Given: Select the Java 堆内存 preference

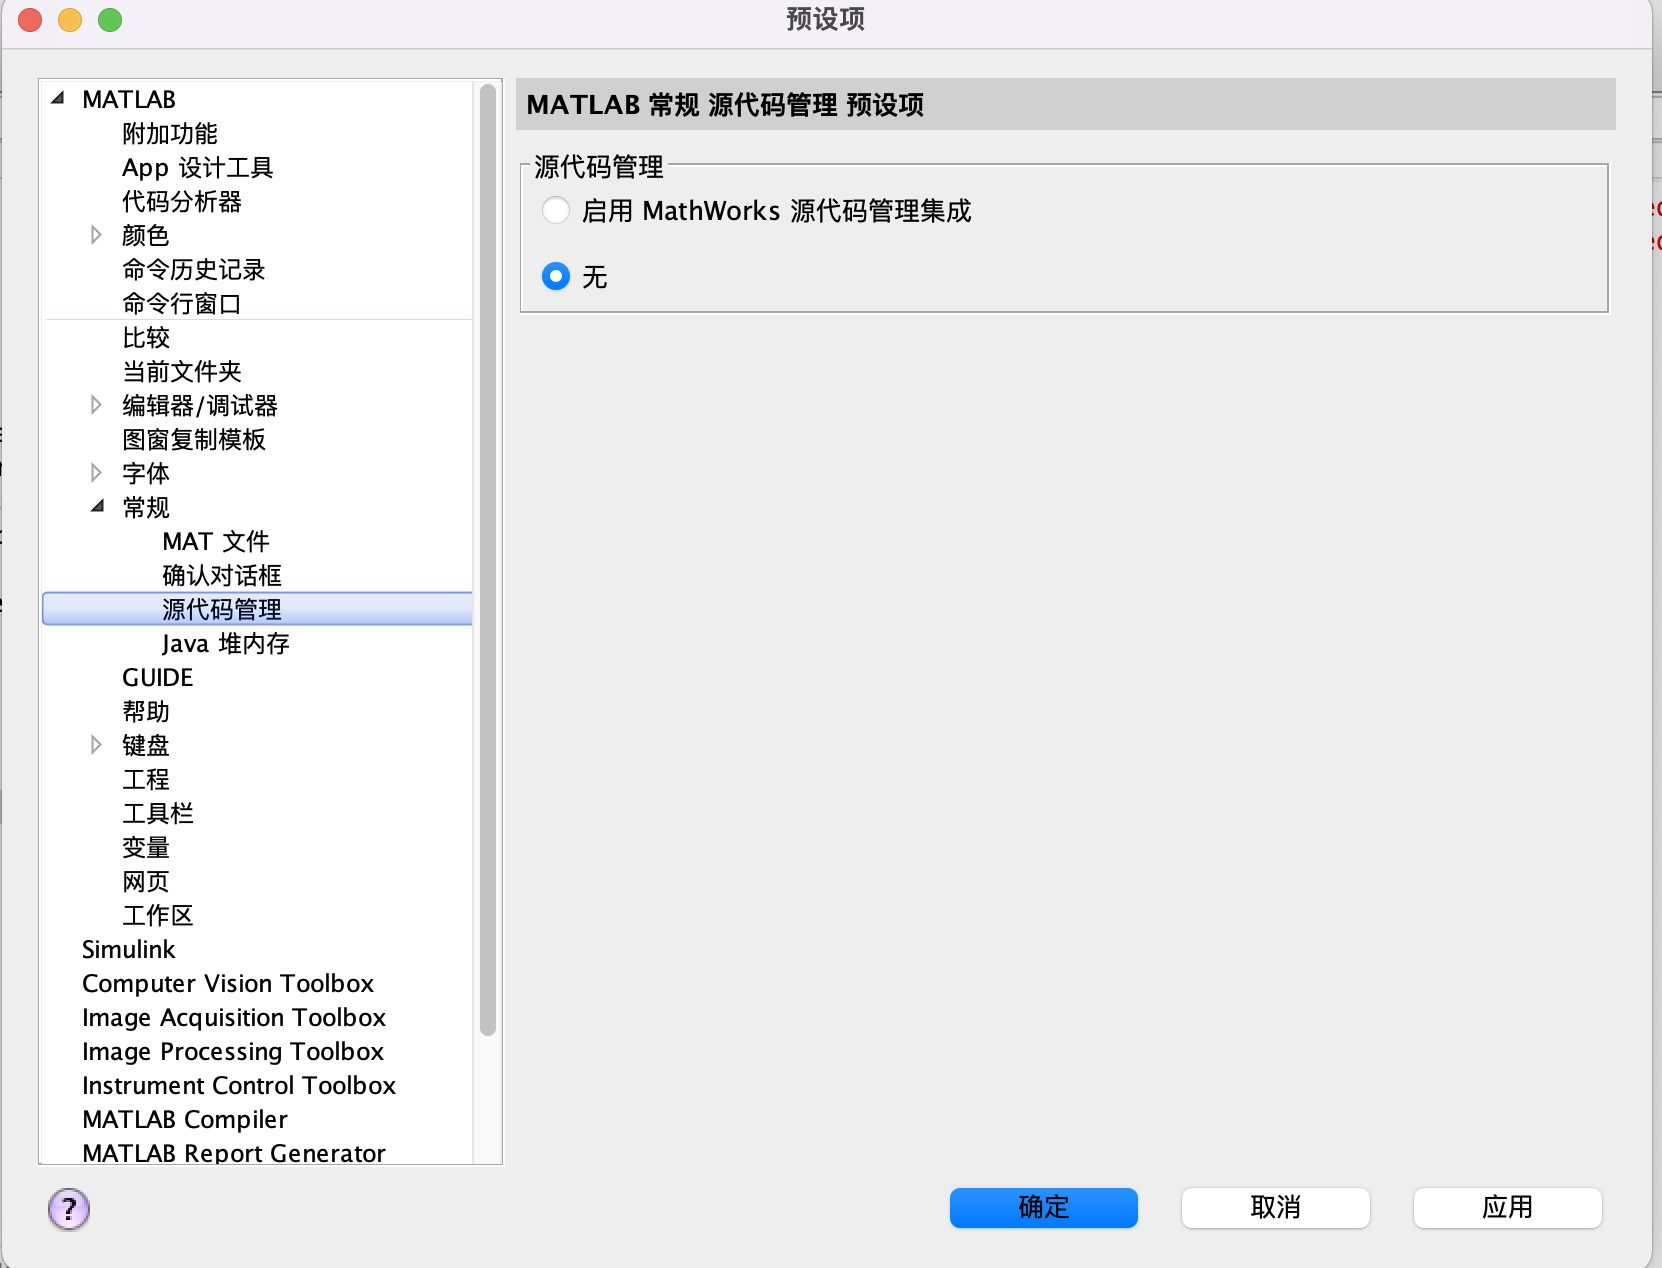Looking at the screenshot, I should [225, 643].
